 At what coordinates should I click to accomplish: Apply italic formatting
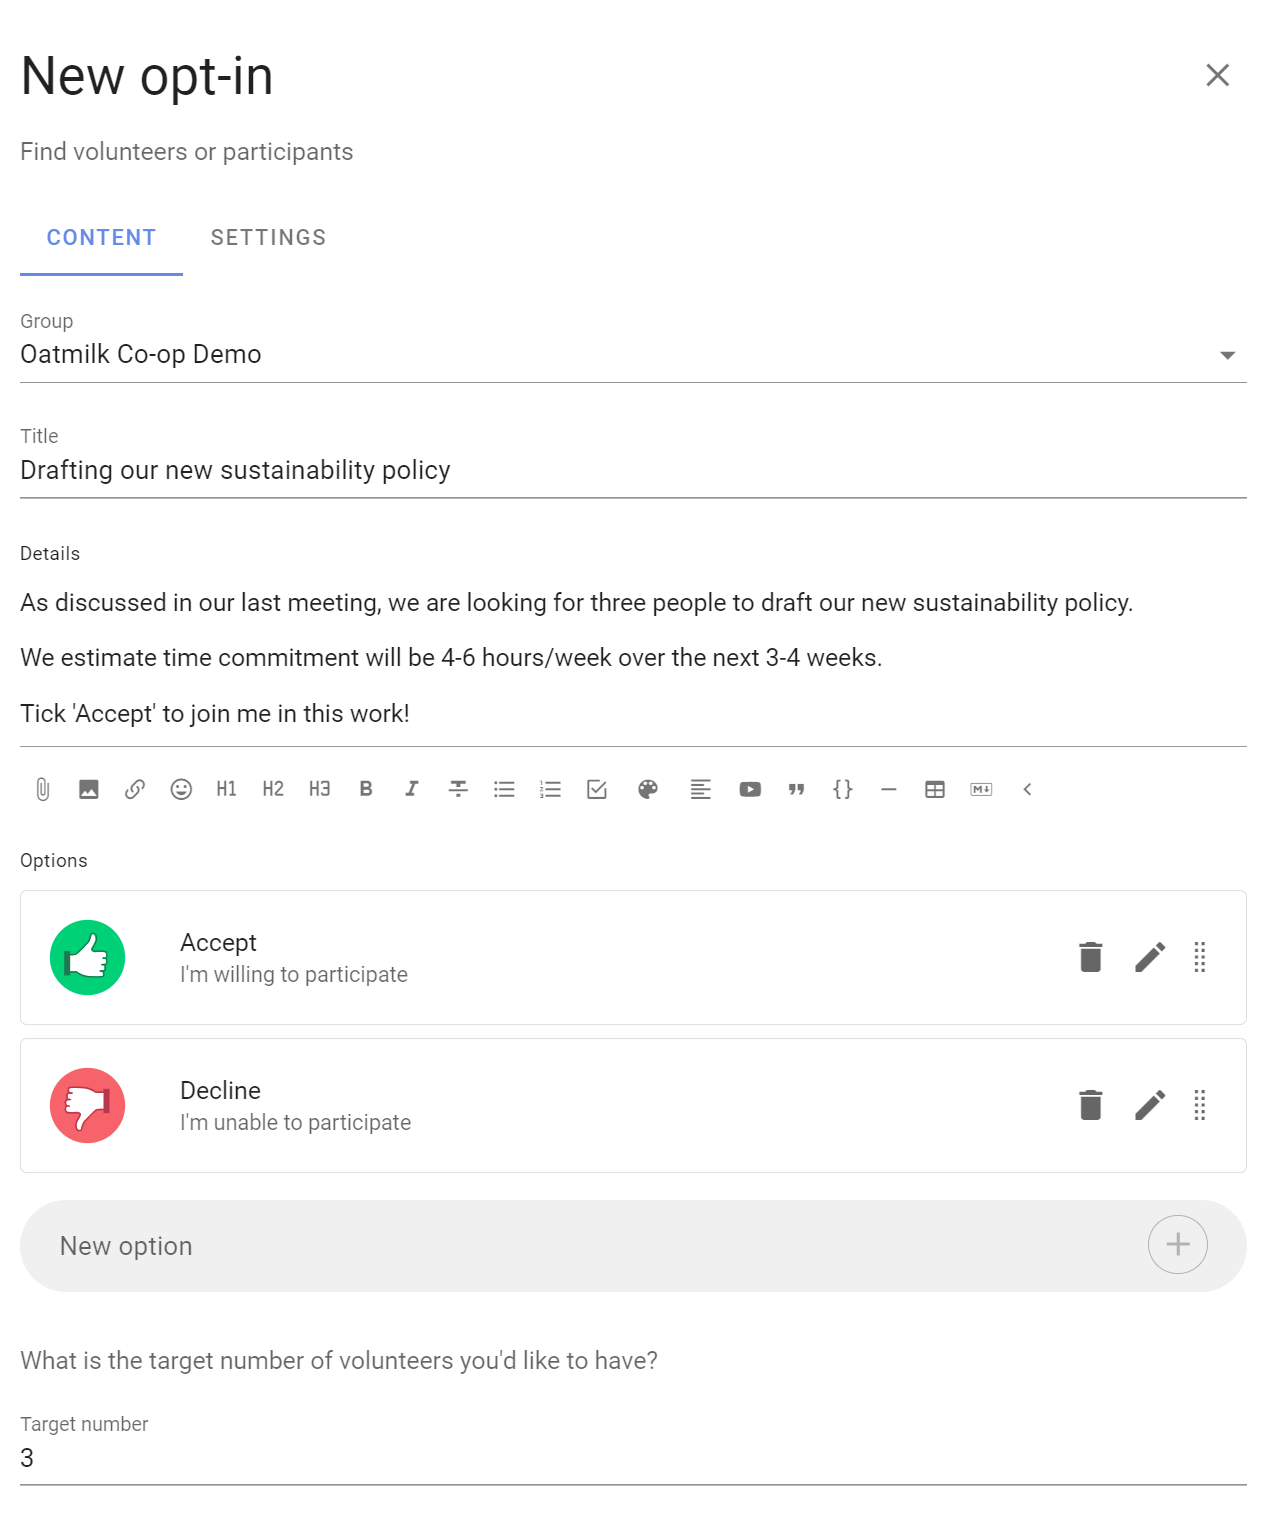411,789
